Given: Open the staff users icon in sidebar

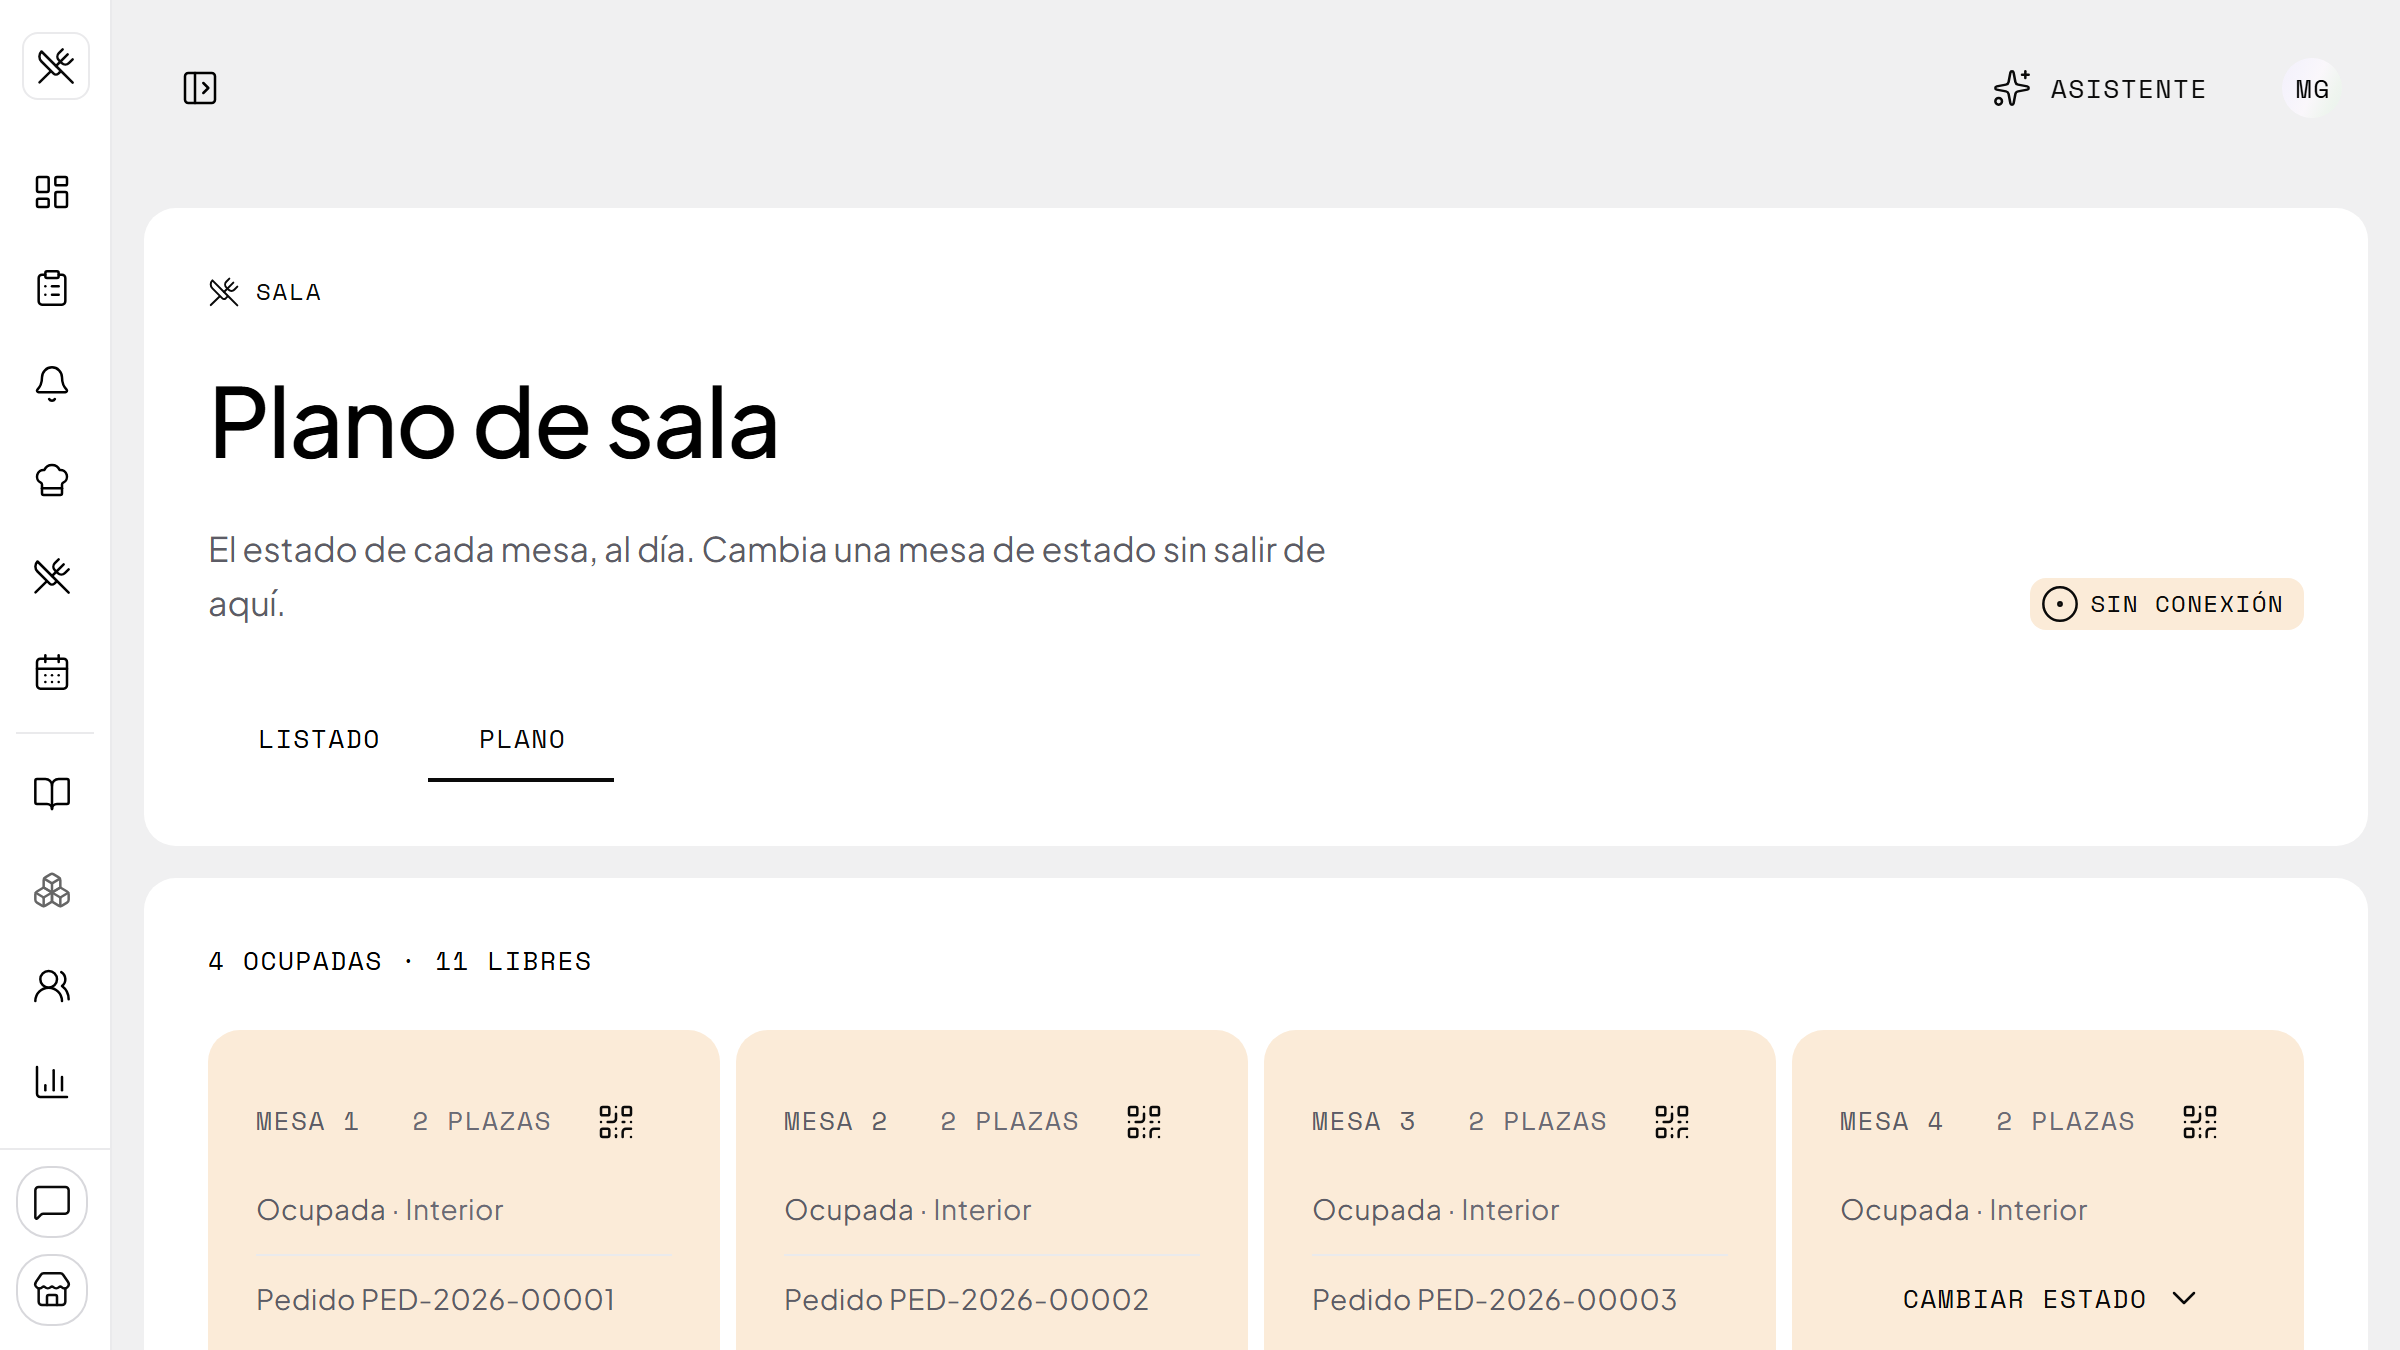Looking at the screenshot, I should 52,986.
